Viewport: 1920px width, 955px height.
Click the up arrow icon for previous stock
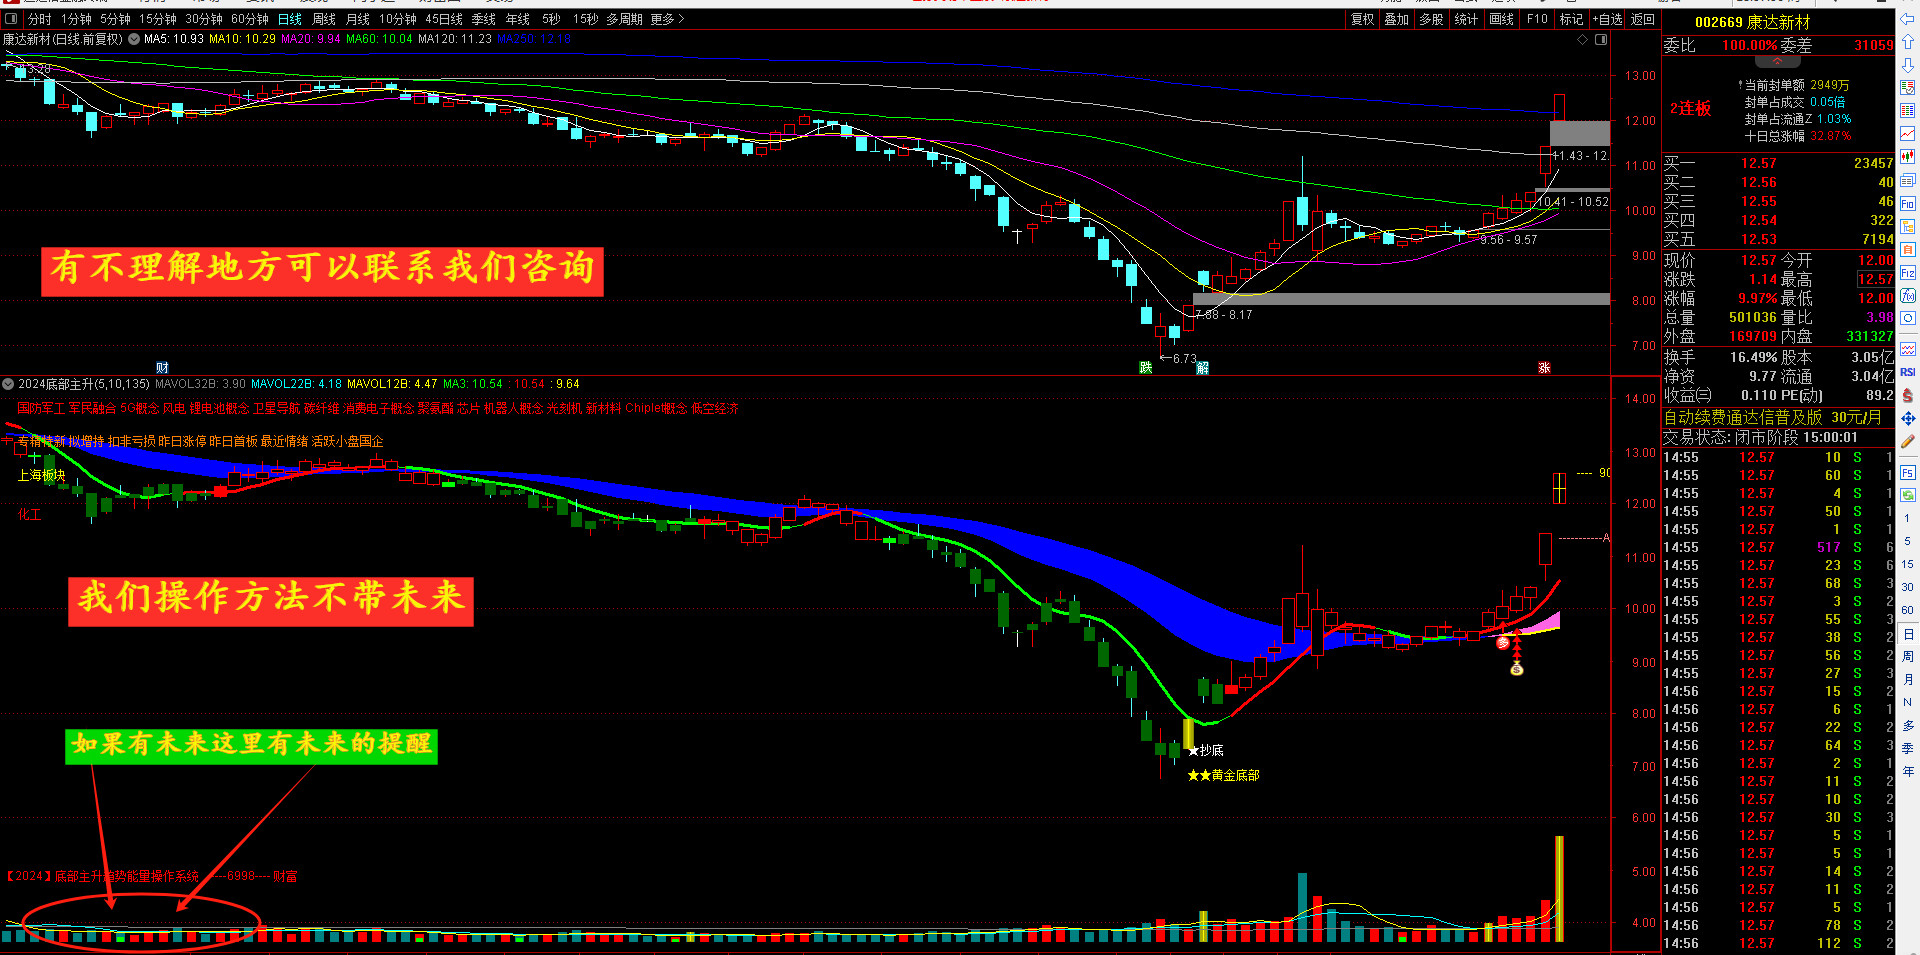1907,42
